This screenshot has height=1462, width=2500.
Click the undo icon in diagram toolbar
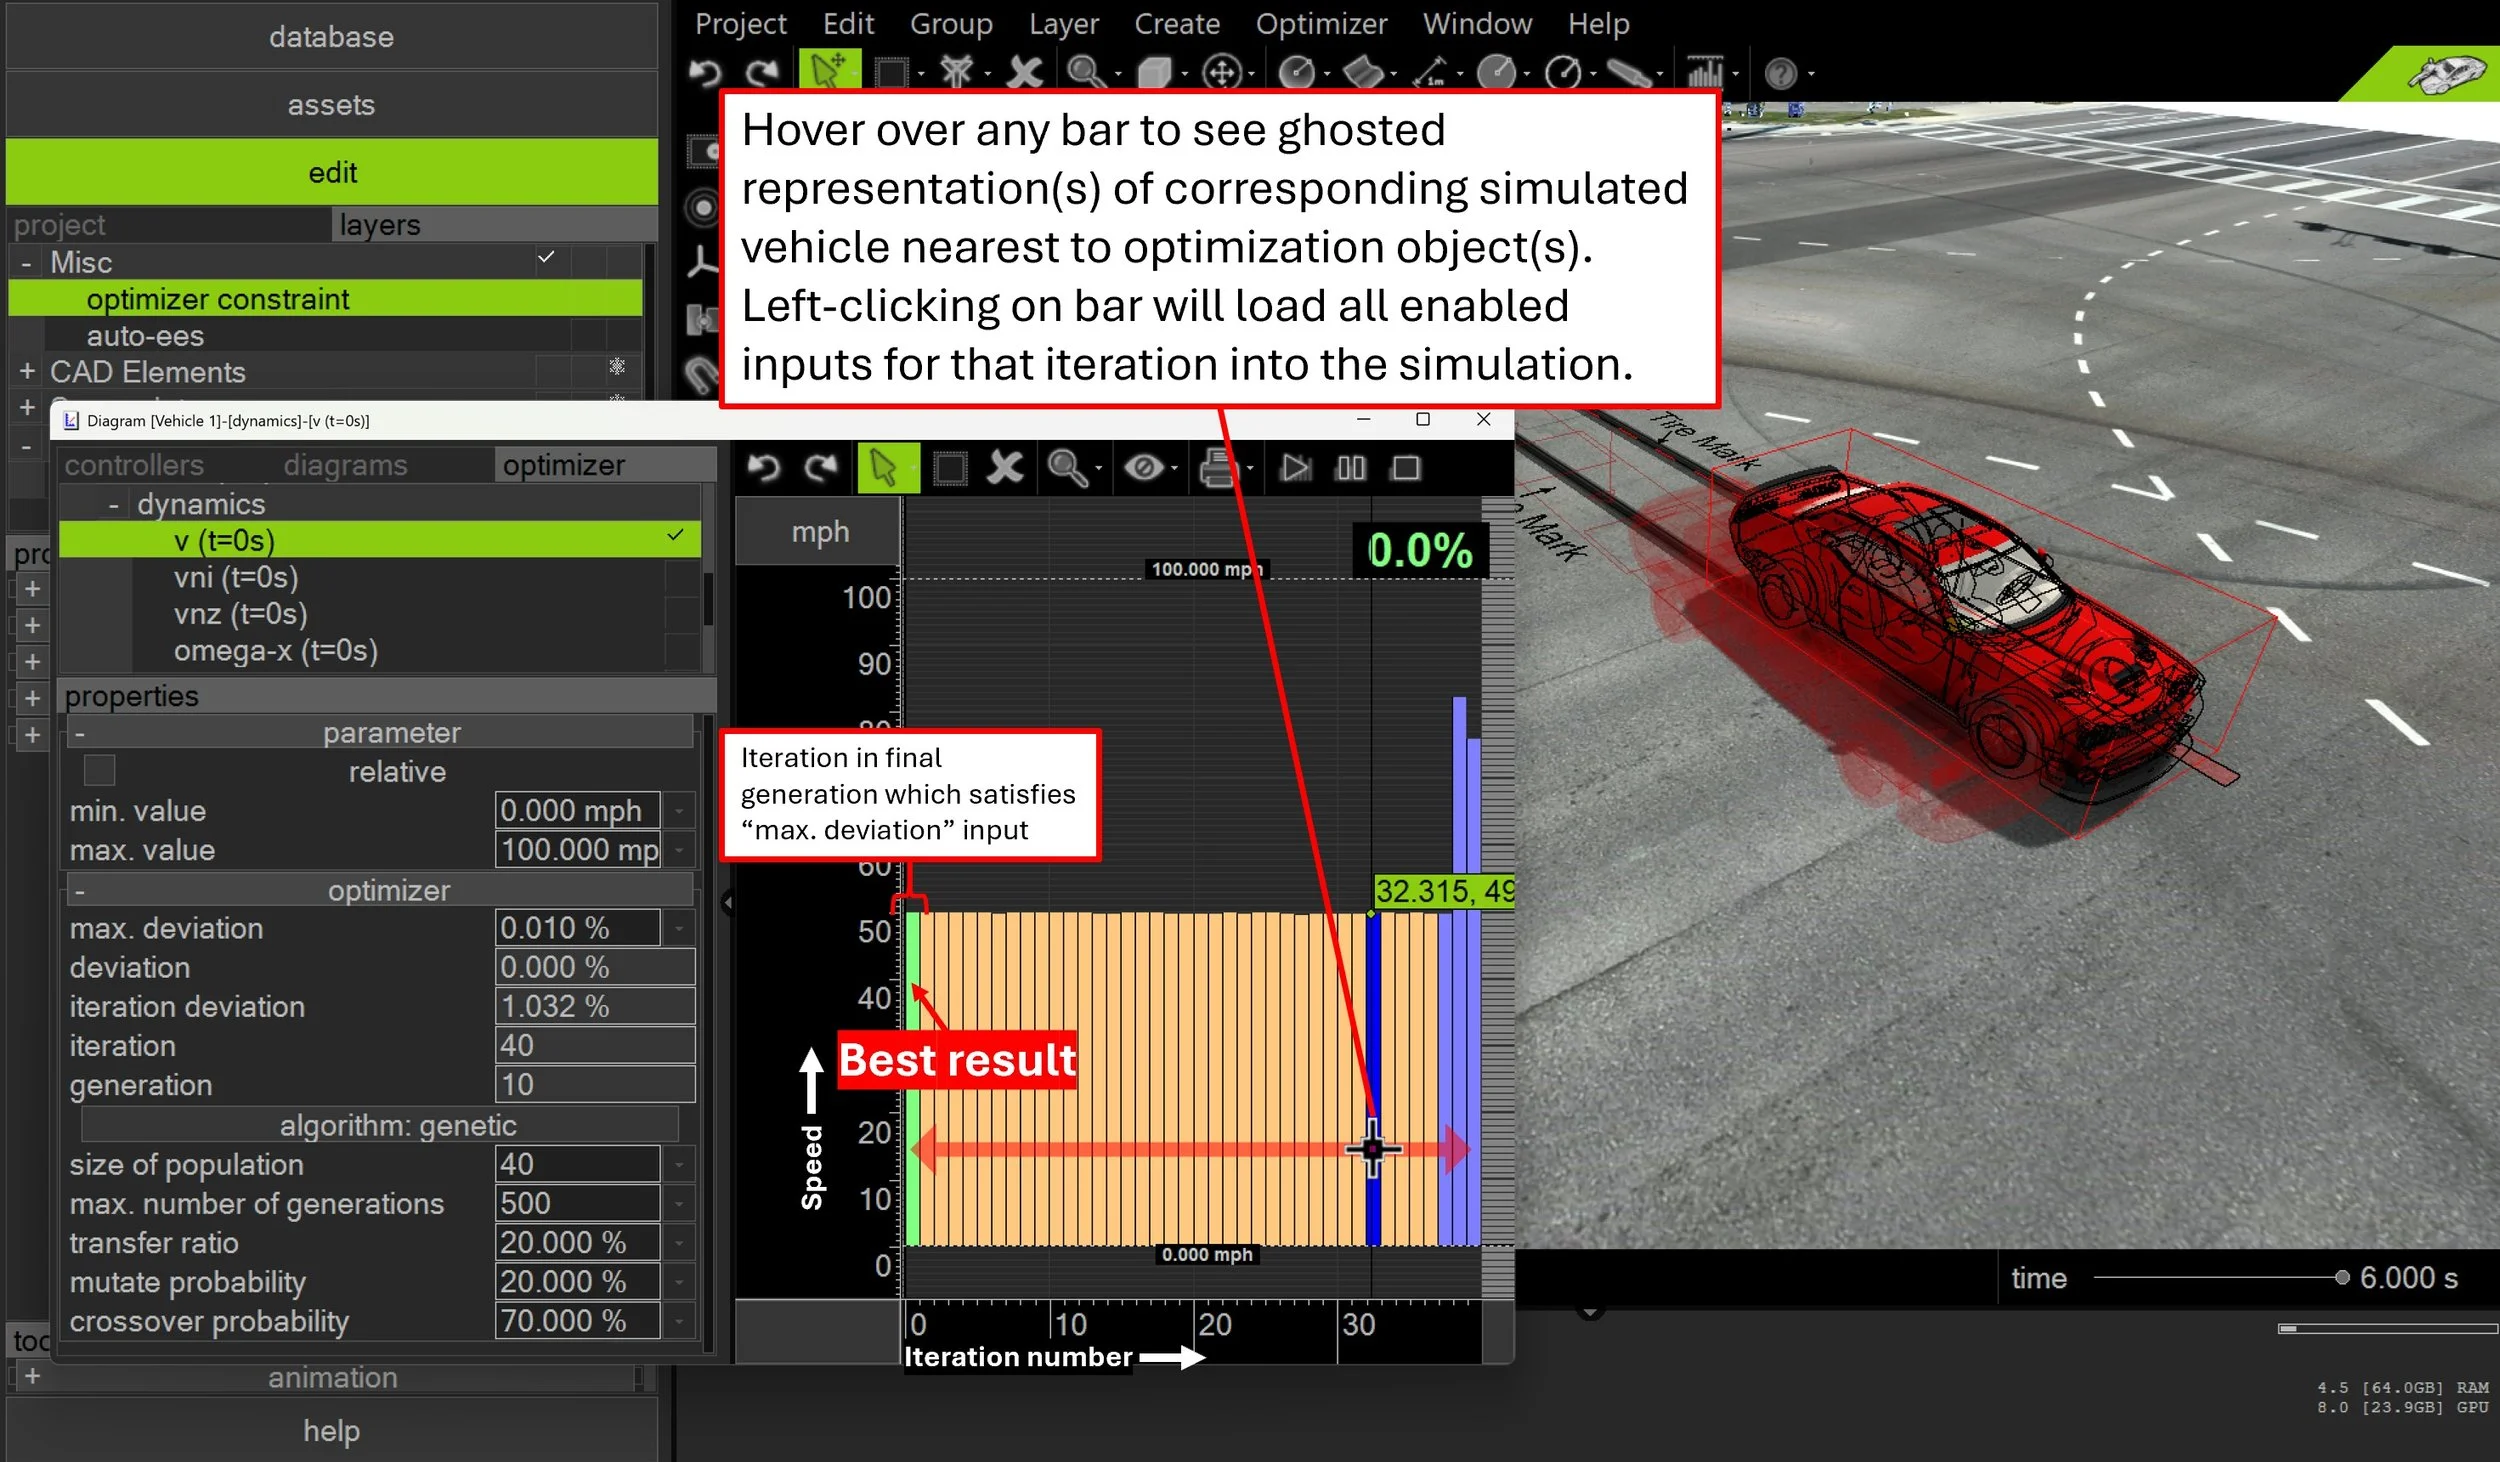tap(763, 468)
